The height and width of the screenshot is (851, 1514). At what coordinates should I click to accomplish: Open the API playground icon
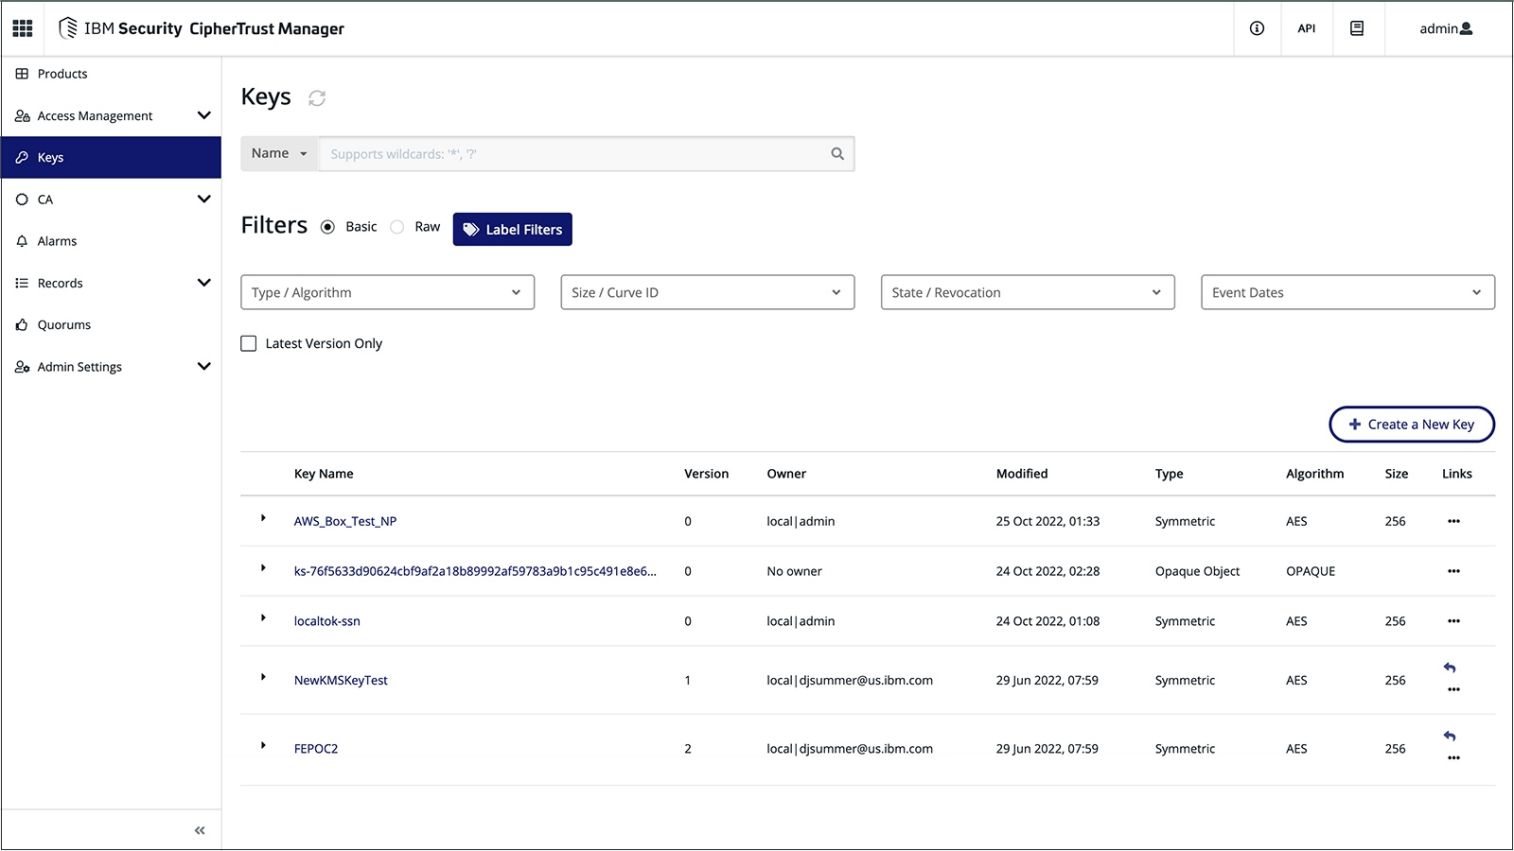point(1306,28)
